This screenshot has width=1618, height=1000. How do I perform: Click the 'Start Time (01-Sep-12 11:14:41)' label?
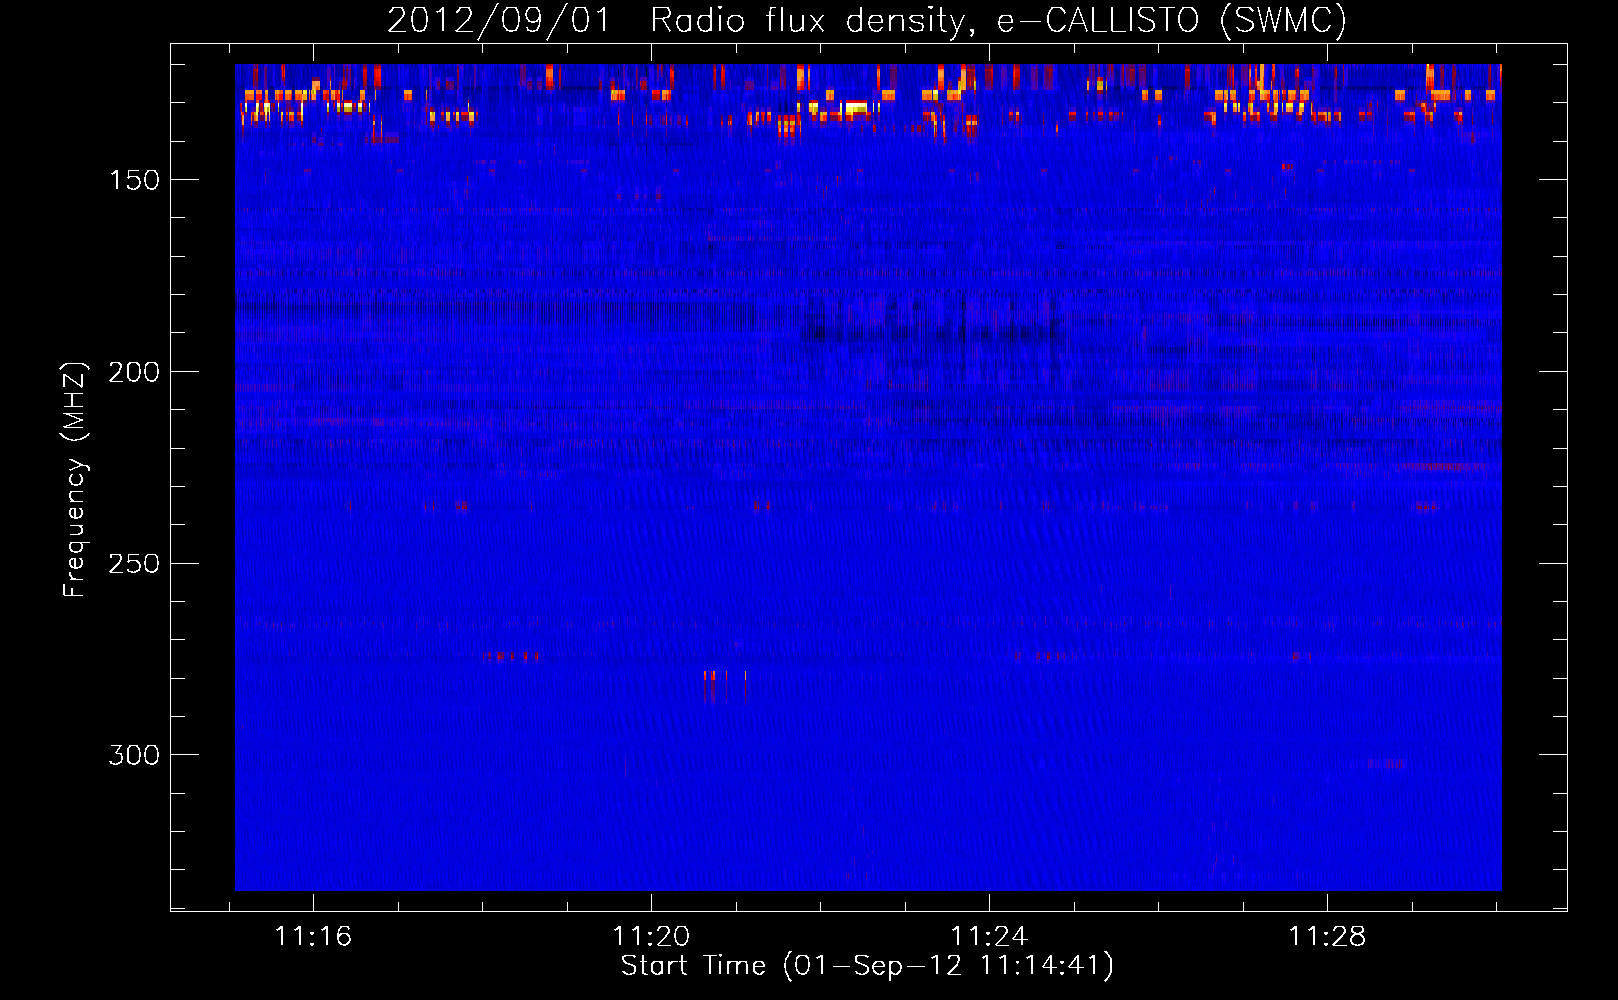[x=867, y=966]
